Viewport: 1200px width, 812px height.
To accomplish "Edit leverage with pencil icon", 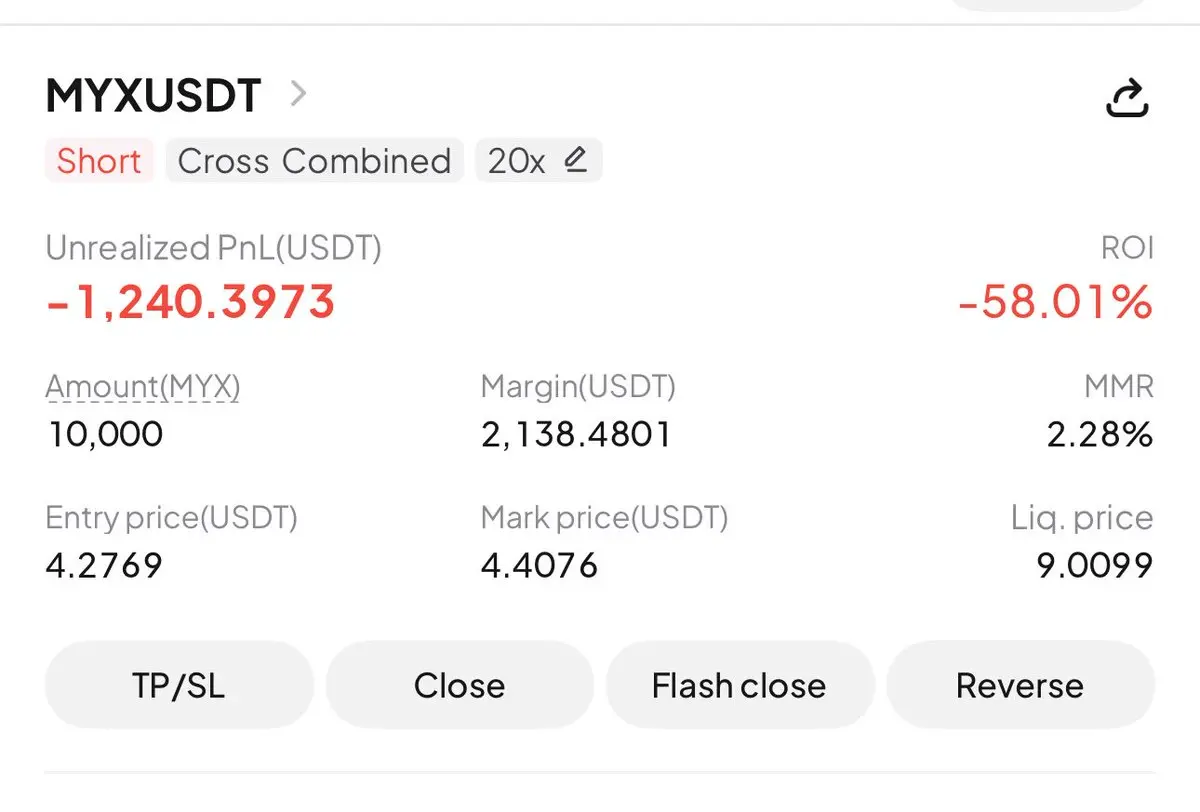I will pyautogui.click(x=575, y=159).
